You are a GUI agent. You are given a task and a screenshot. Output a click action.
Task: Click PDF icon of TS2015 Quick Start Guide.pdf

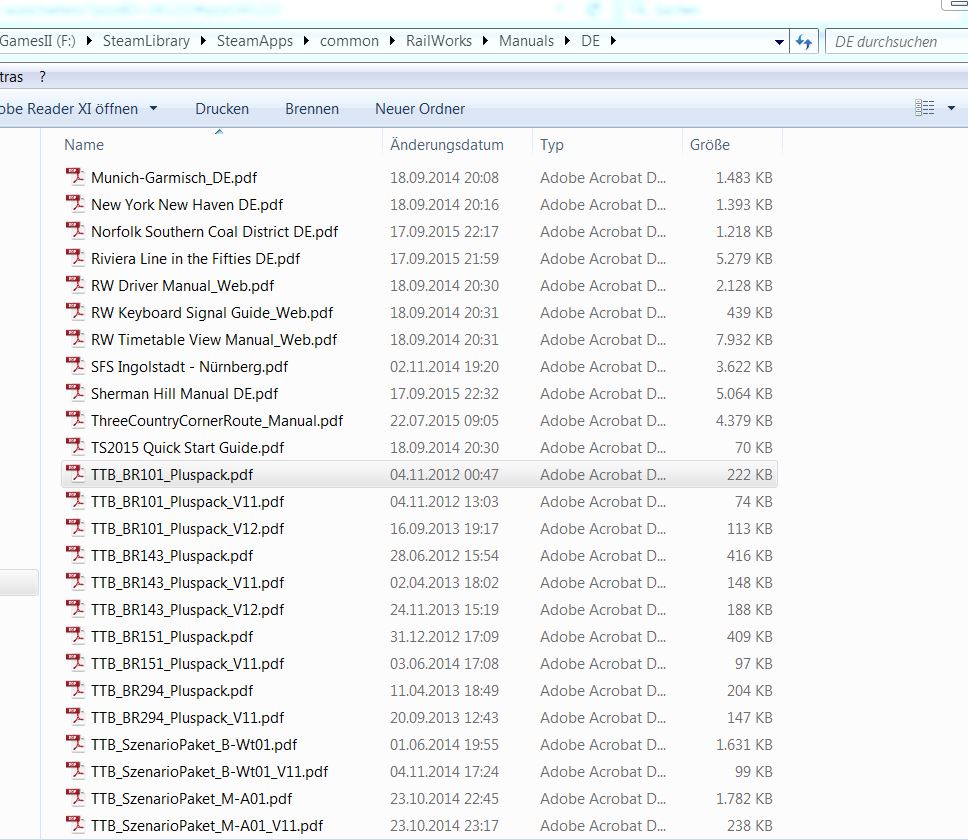75,447
